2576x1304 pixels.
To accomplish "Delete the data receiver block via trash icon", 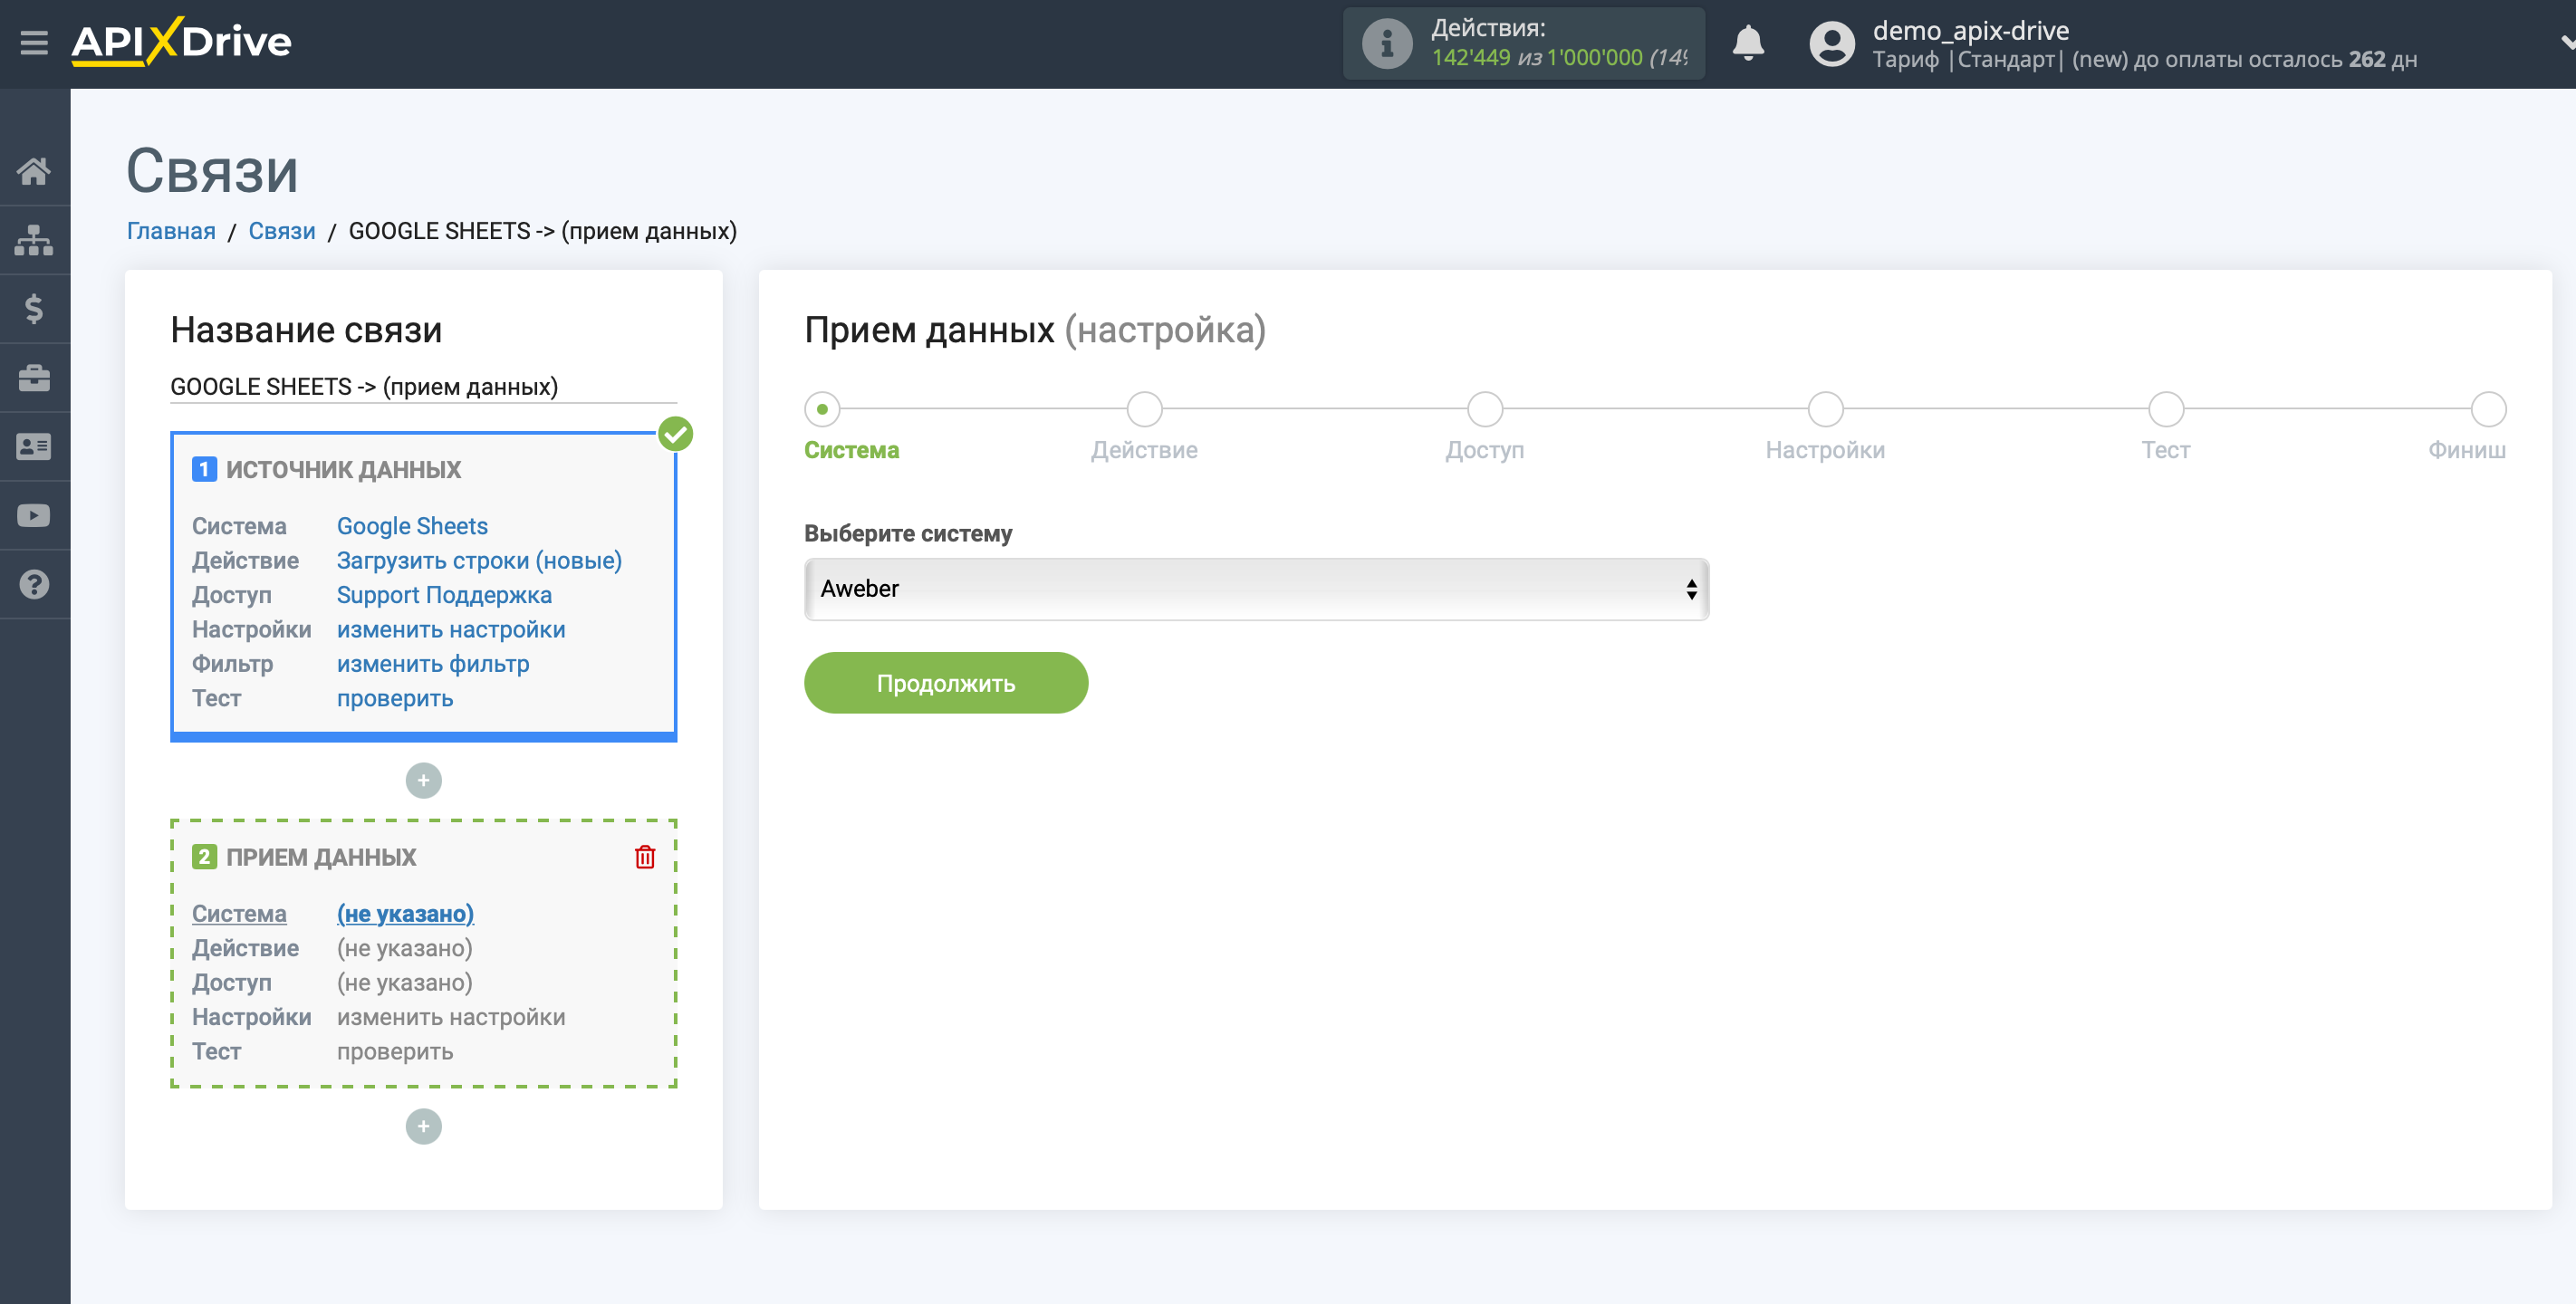I will click(645, 857).
